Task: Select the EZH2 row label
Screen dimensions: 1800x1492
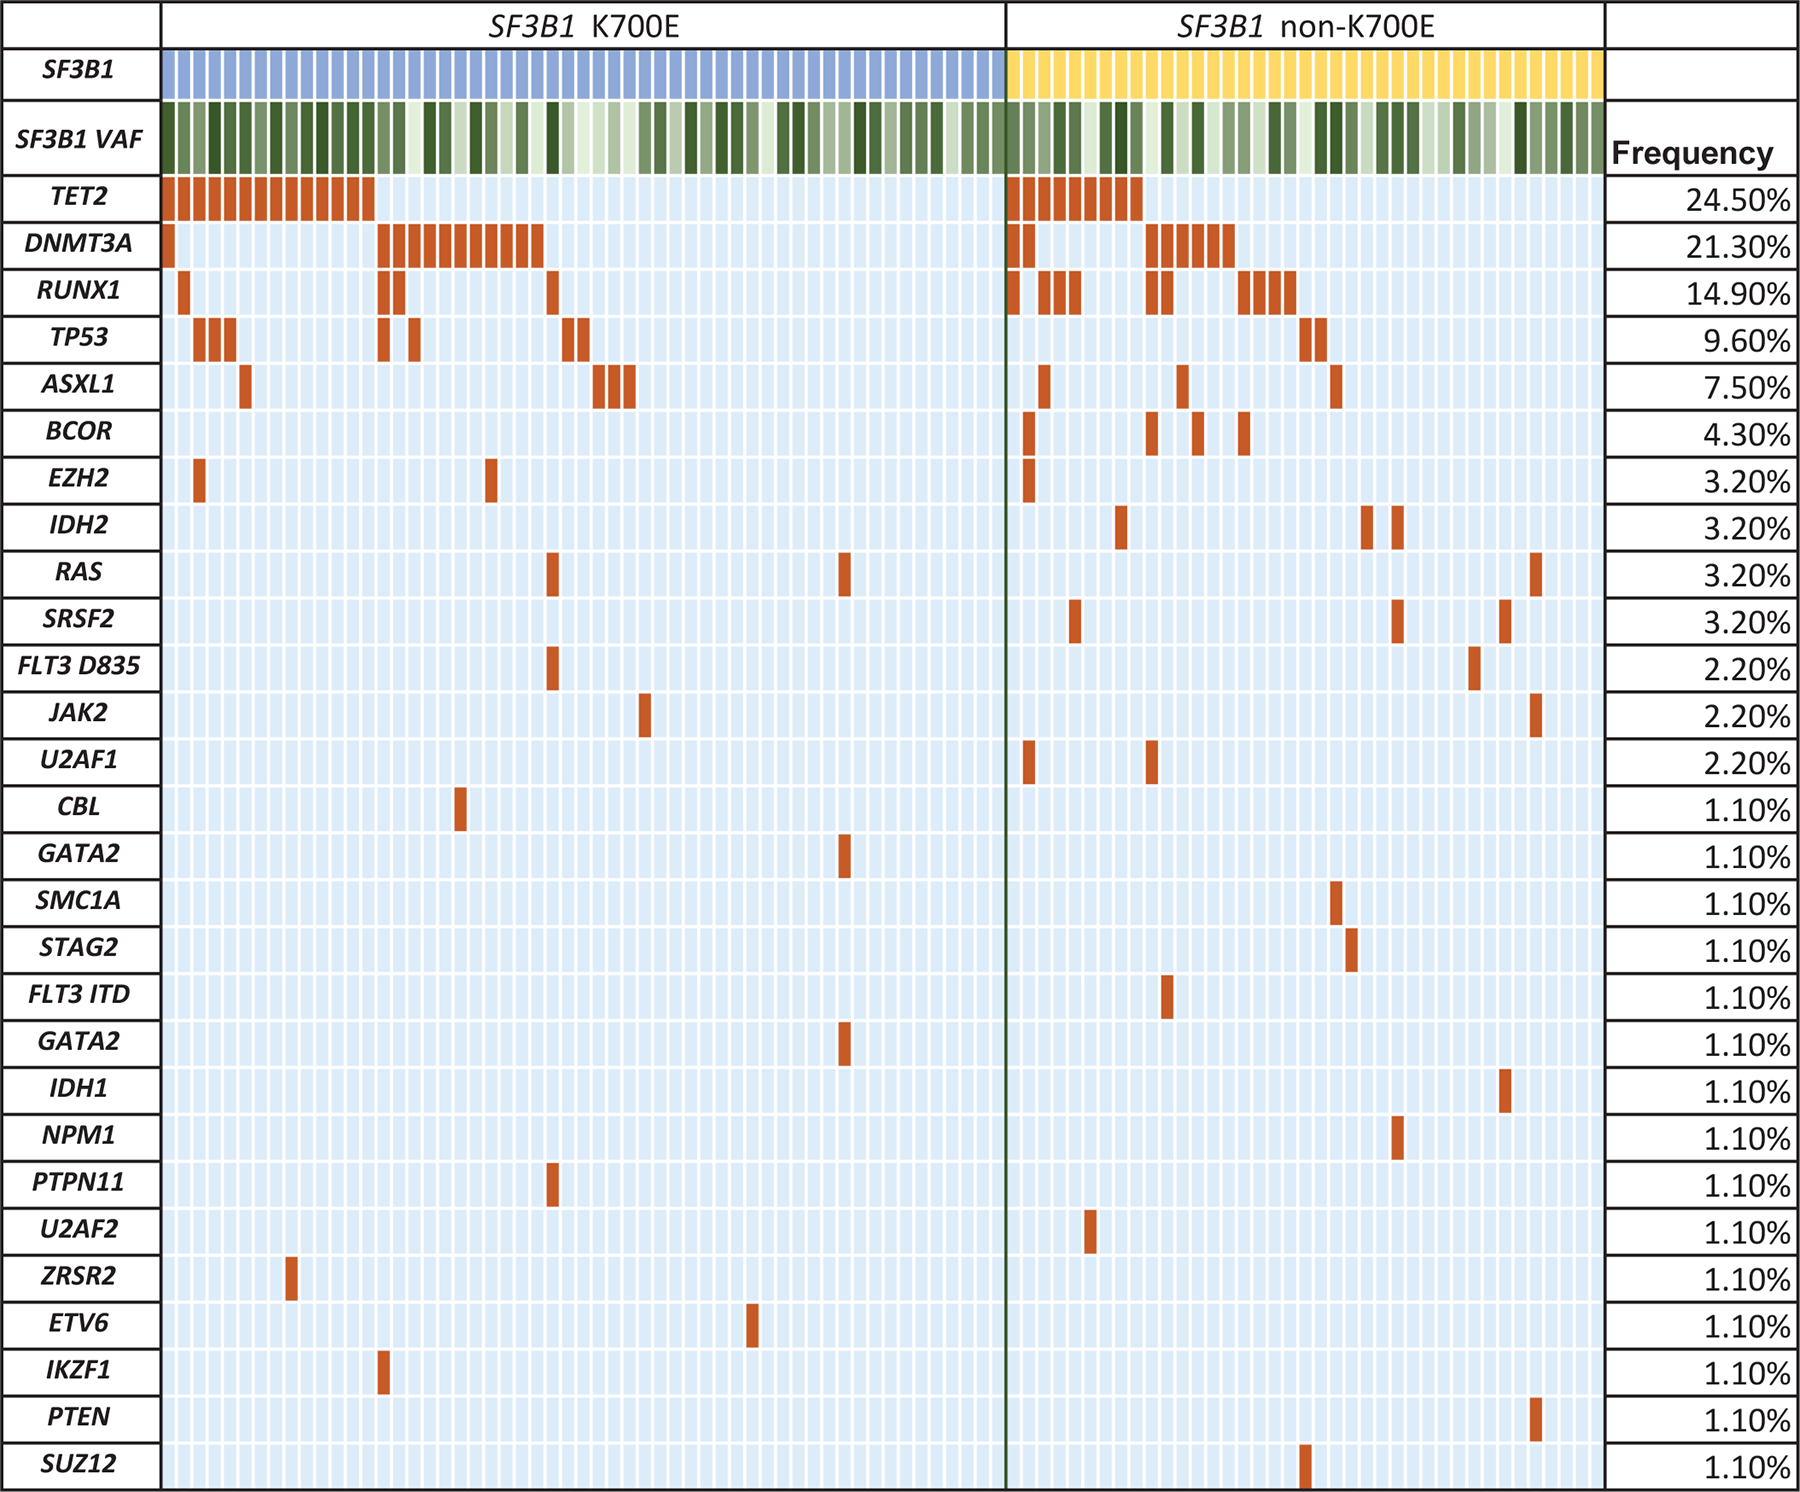Action: click(x=79, y=478)
